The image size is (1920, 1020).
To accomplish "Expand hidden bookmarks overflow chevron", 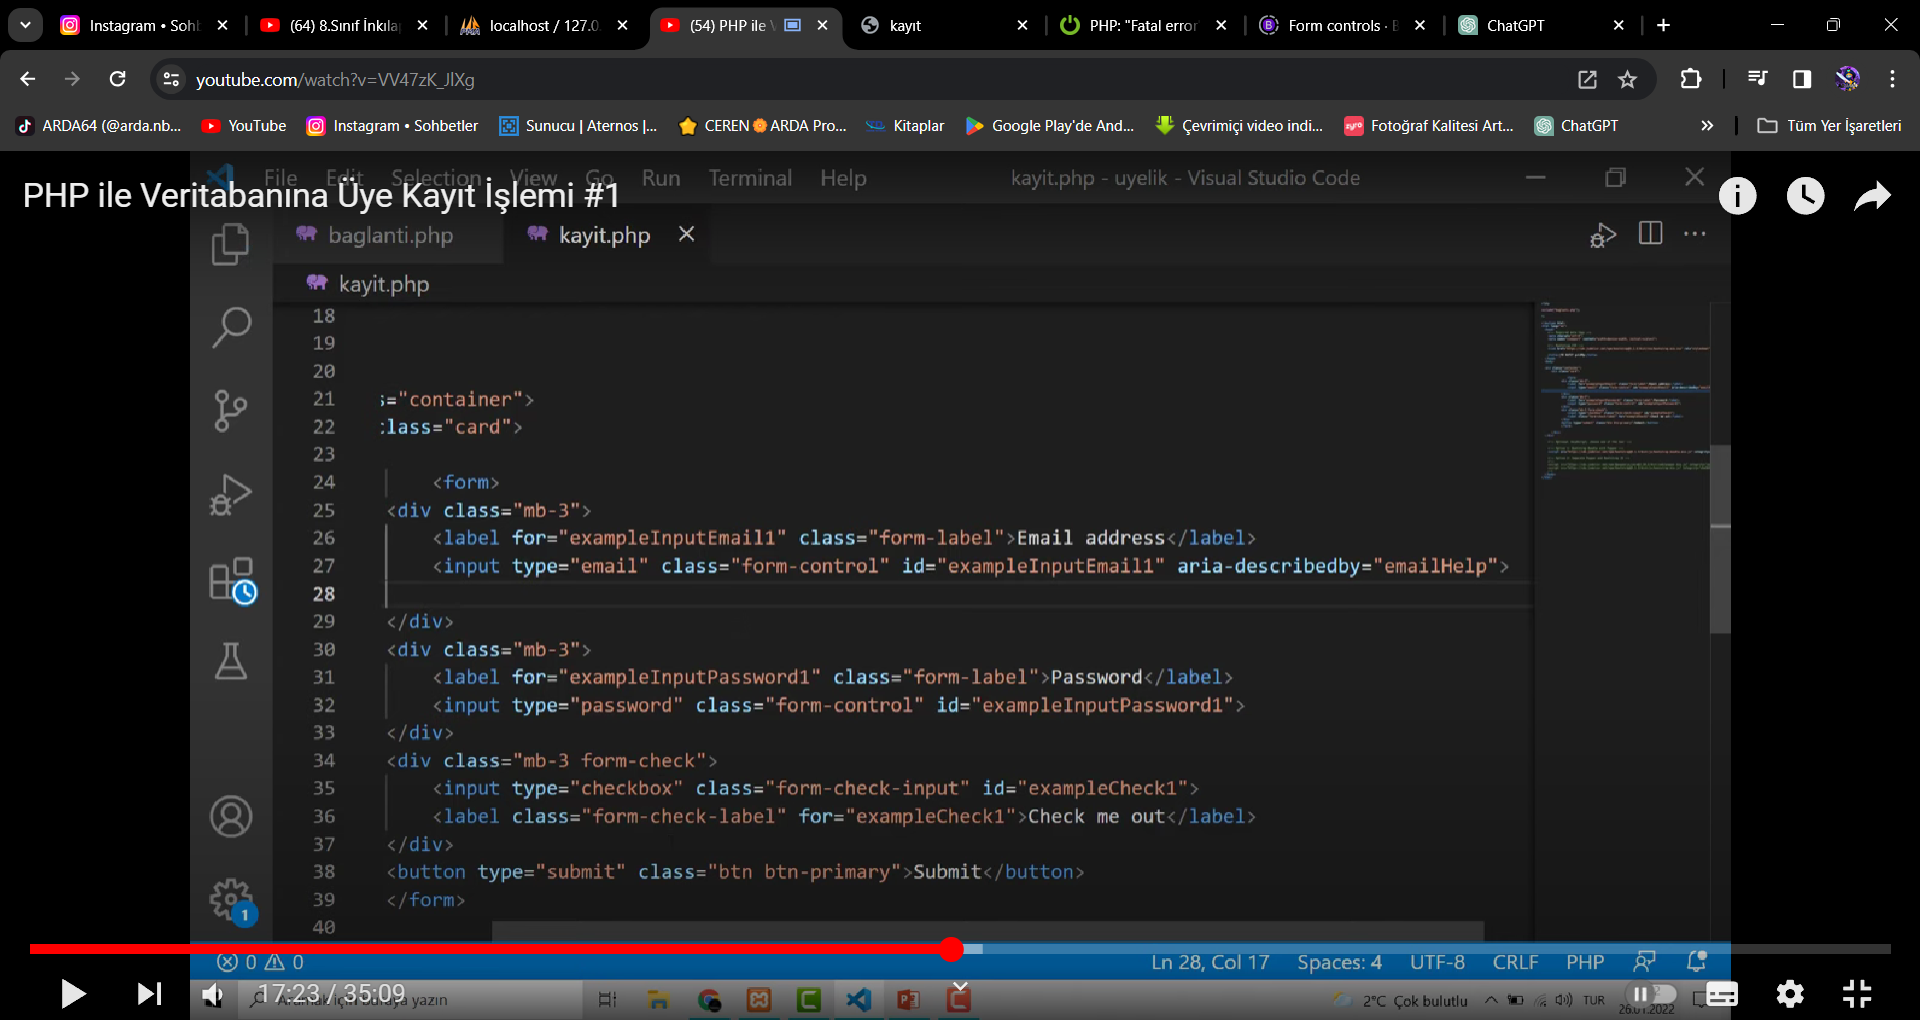I will point(1707,126).
